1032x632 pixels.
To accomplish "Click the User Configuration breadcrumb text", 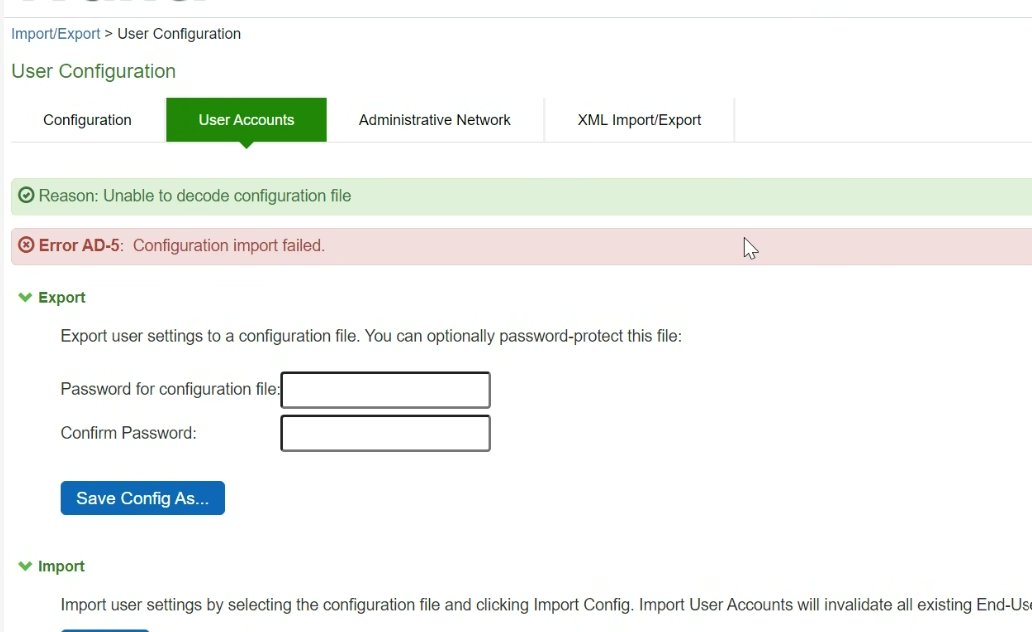I will 179,34.
